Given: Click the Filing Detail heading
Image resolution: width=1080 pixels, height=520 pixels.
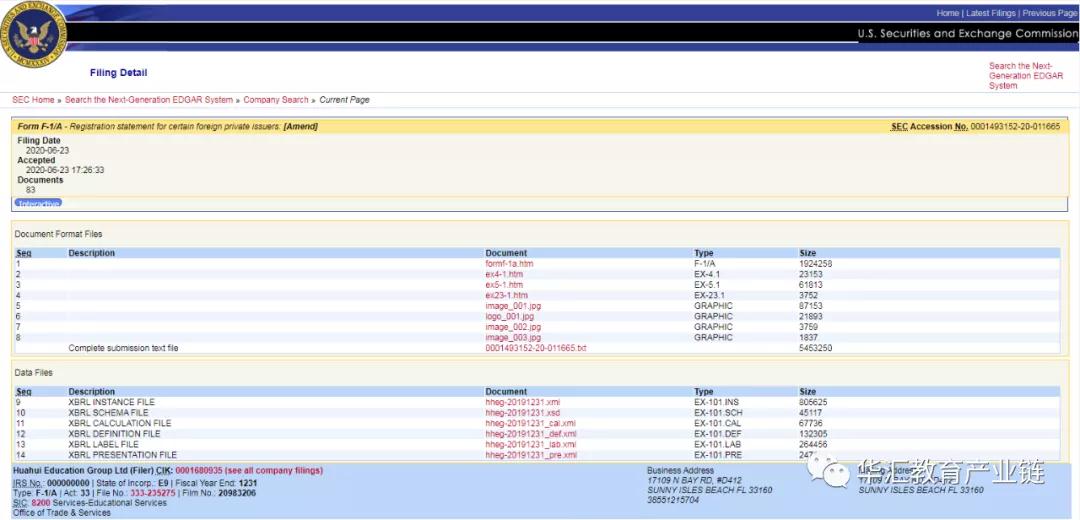Looking at the screenshot, I should point(118,73).
